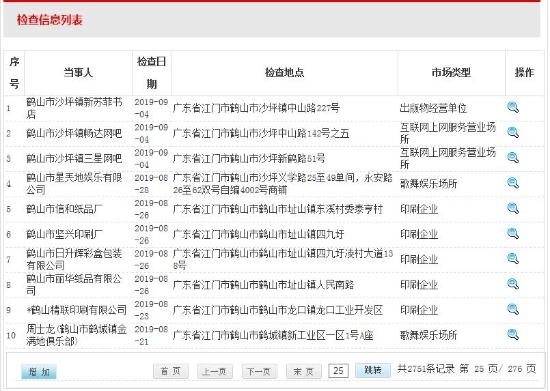Jump to last page with 末页

tap(304, 371)
